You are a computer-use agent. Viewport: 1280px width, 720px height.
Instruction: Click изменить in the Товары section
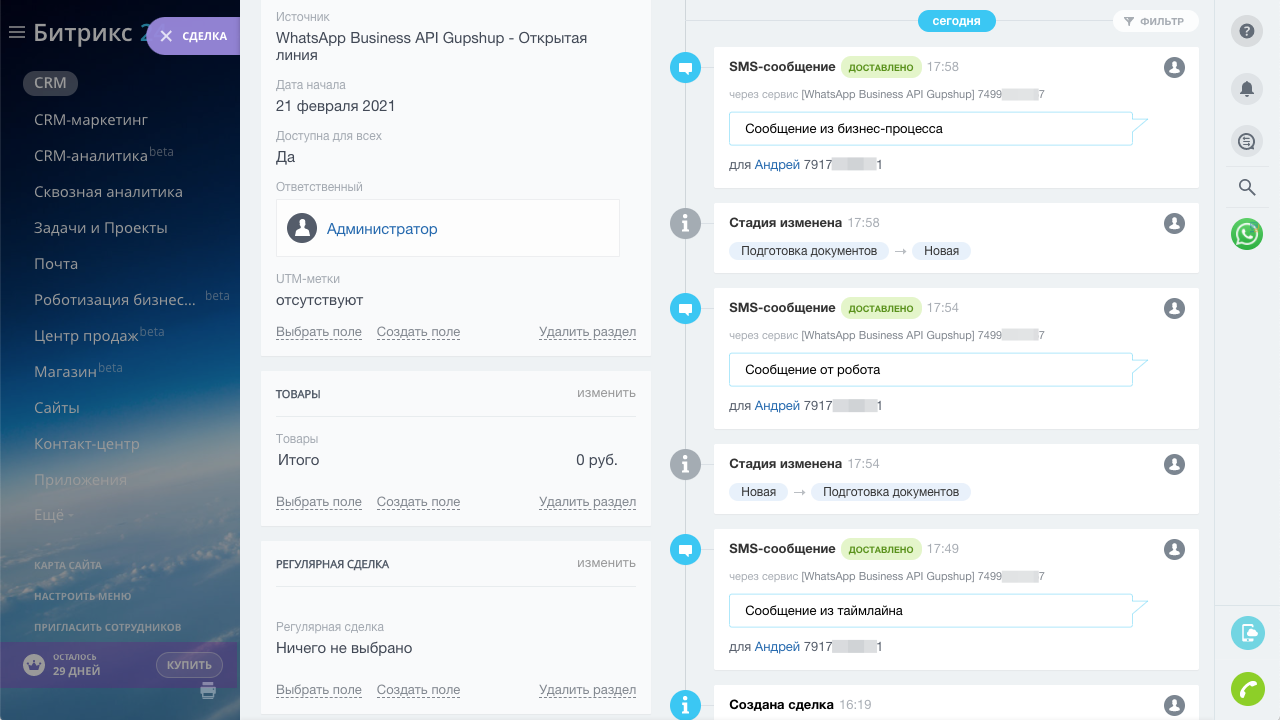(x=606, y=393)
